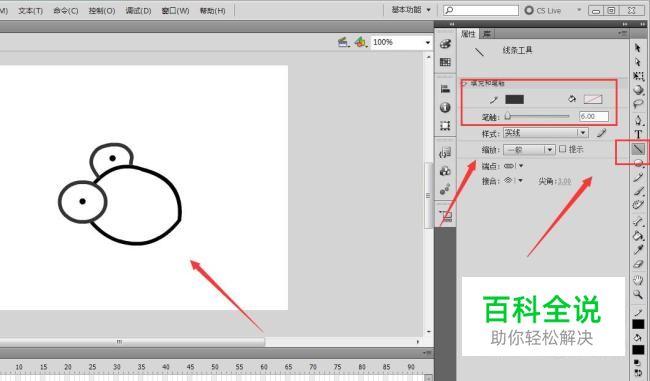Select the Oval shape tool
The height and width of the screenshot is (381, 650).
pyautogui.click(x=638, y=163)
